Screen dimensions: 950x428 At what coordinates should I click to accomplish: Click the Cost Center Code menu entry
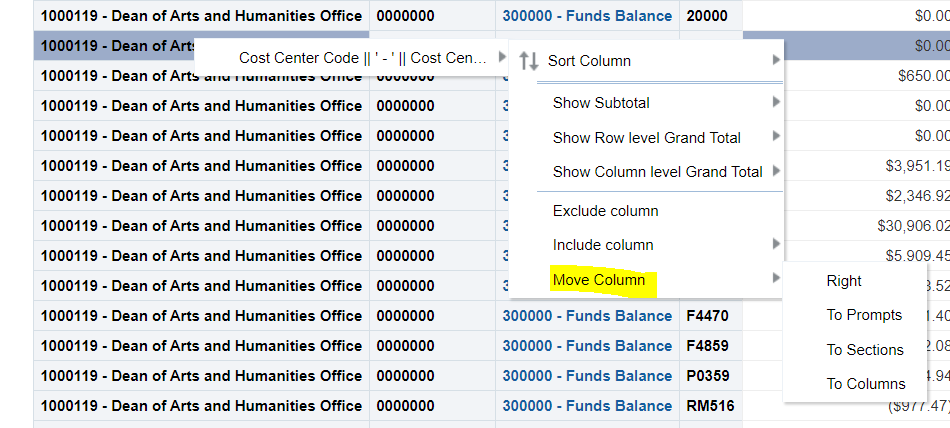363,58
